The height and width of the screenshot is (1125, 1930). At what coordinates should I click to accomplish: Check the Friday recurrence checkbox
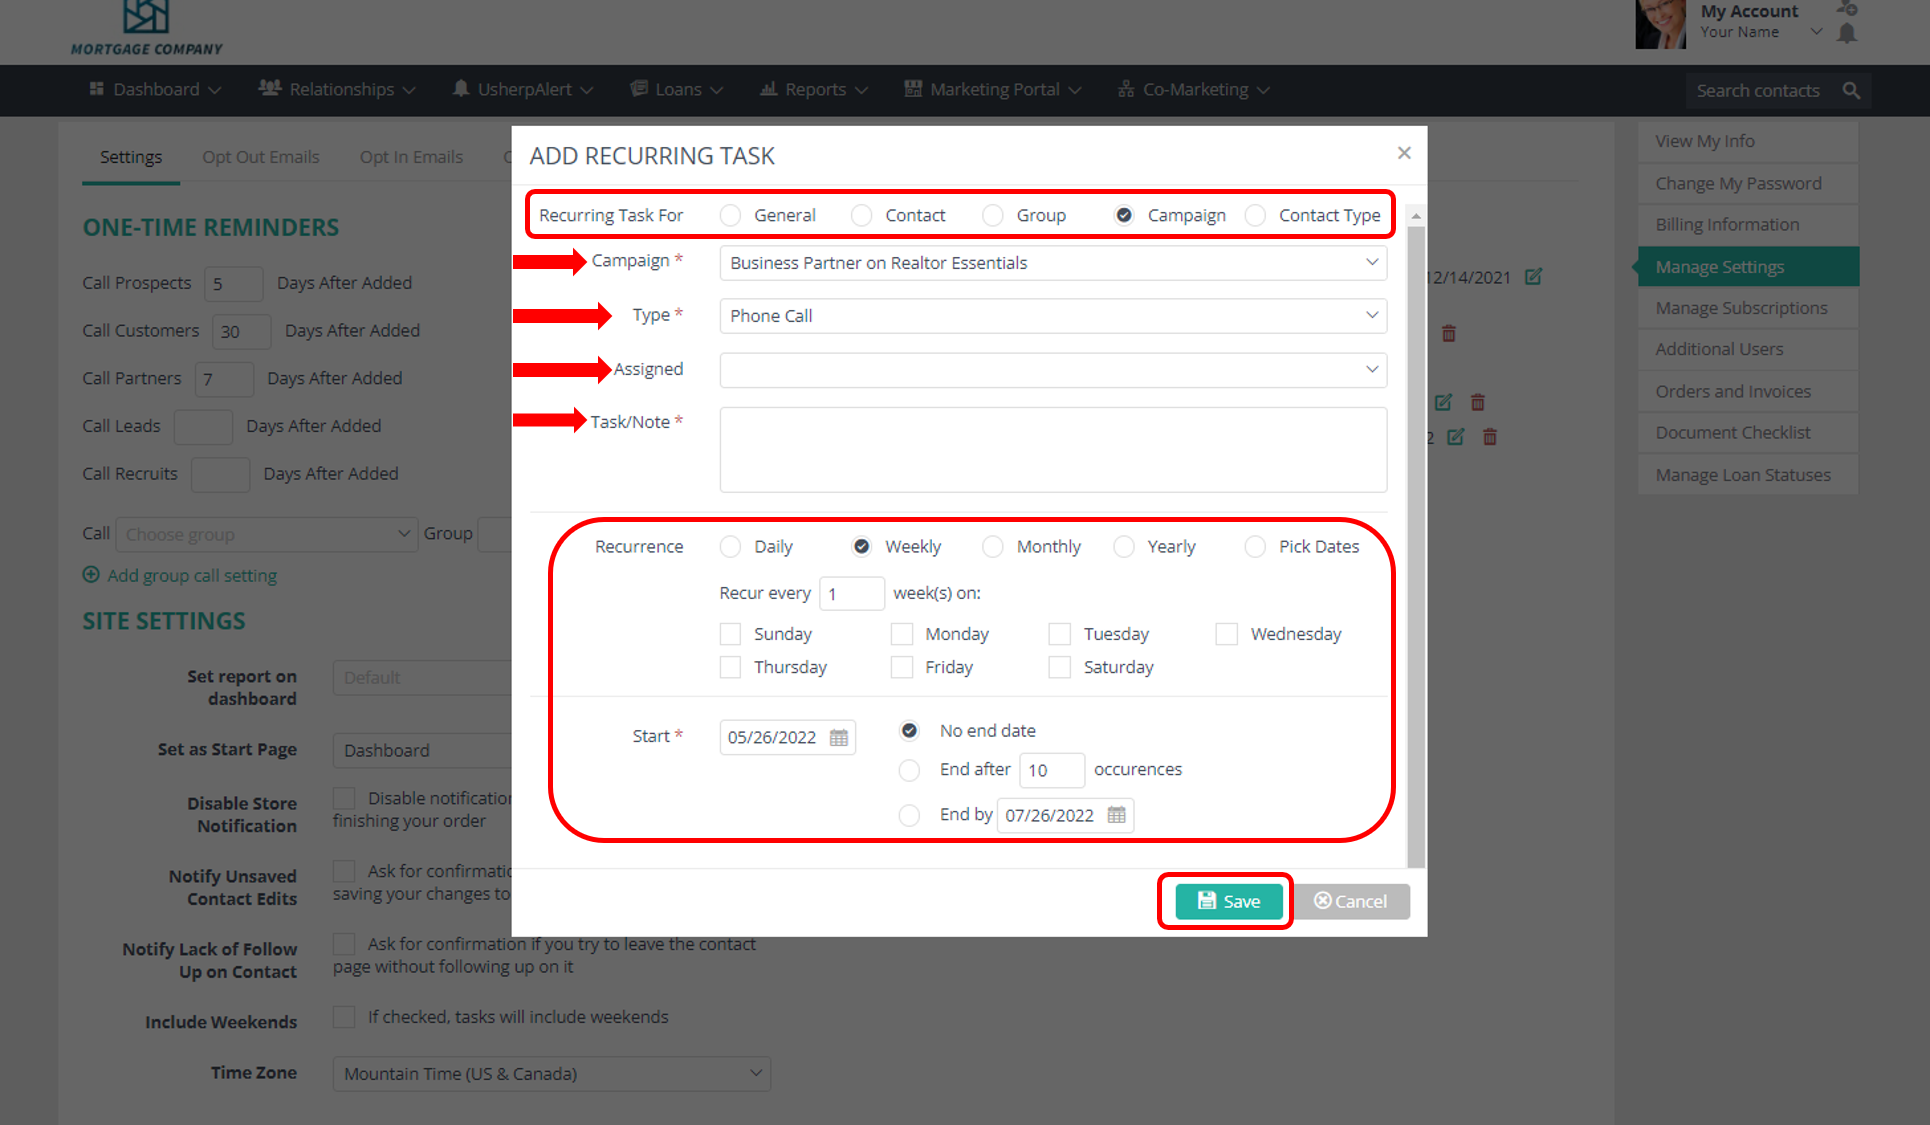[901, 667]
